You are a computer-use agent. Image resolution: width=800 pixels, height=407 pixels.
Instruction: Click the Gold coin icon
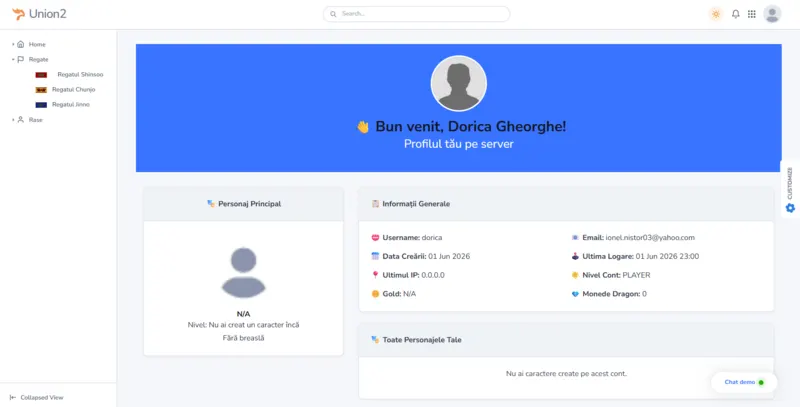coord(376,294)
